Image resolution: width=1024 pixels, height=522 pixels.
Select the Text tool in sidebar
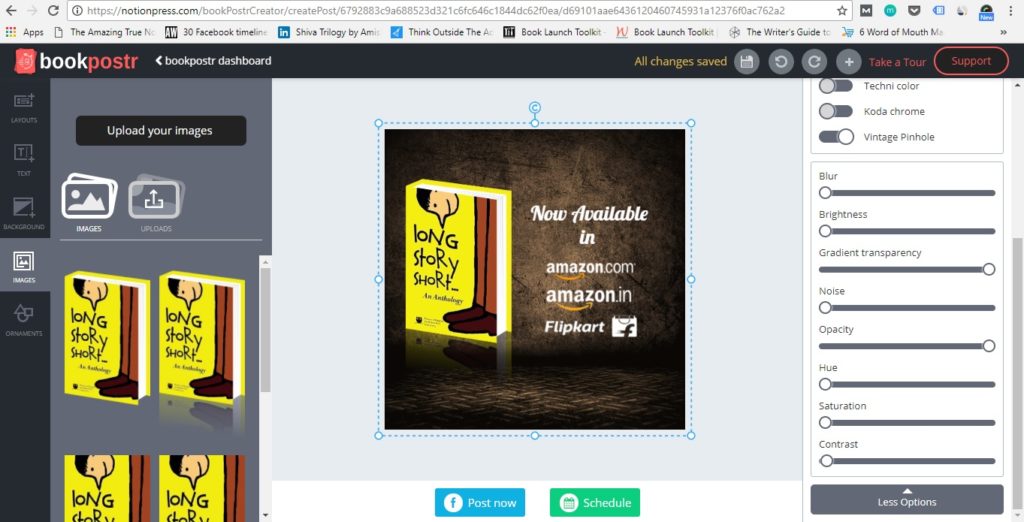[x=24, y=159]
